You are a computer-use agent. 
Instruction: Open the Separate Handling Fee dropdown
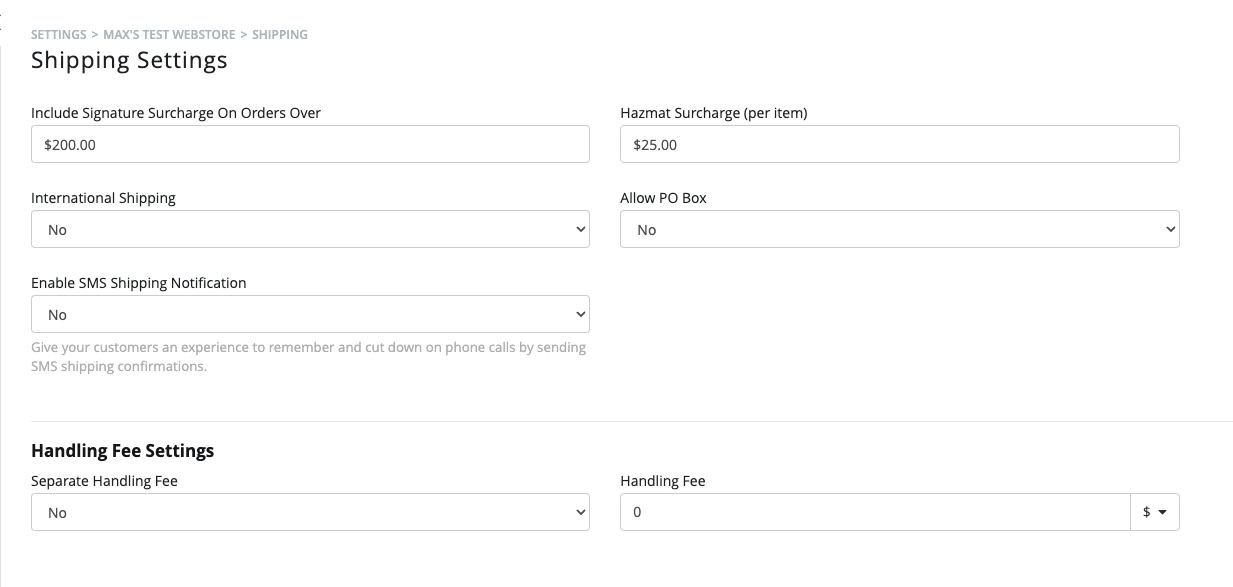click(x=310, y=511)
